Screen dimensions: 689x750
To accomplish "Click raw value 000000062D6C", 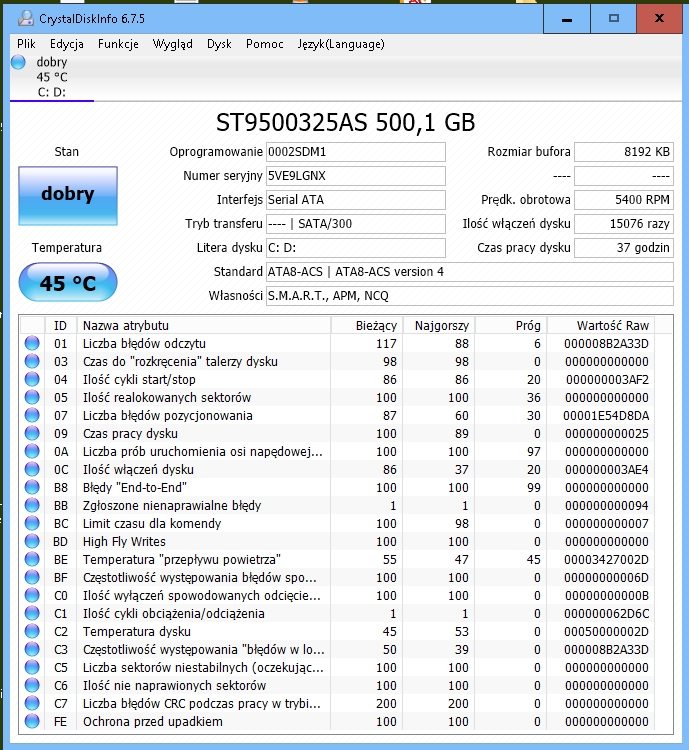I will coord(606,614).
